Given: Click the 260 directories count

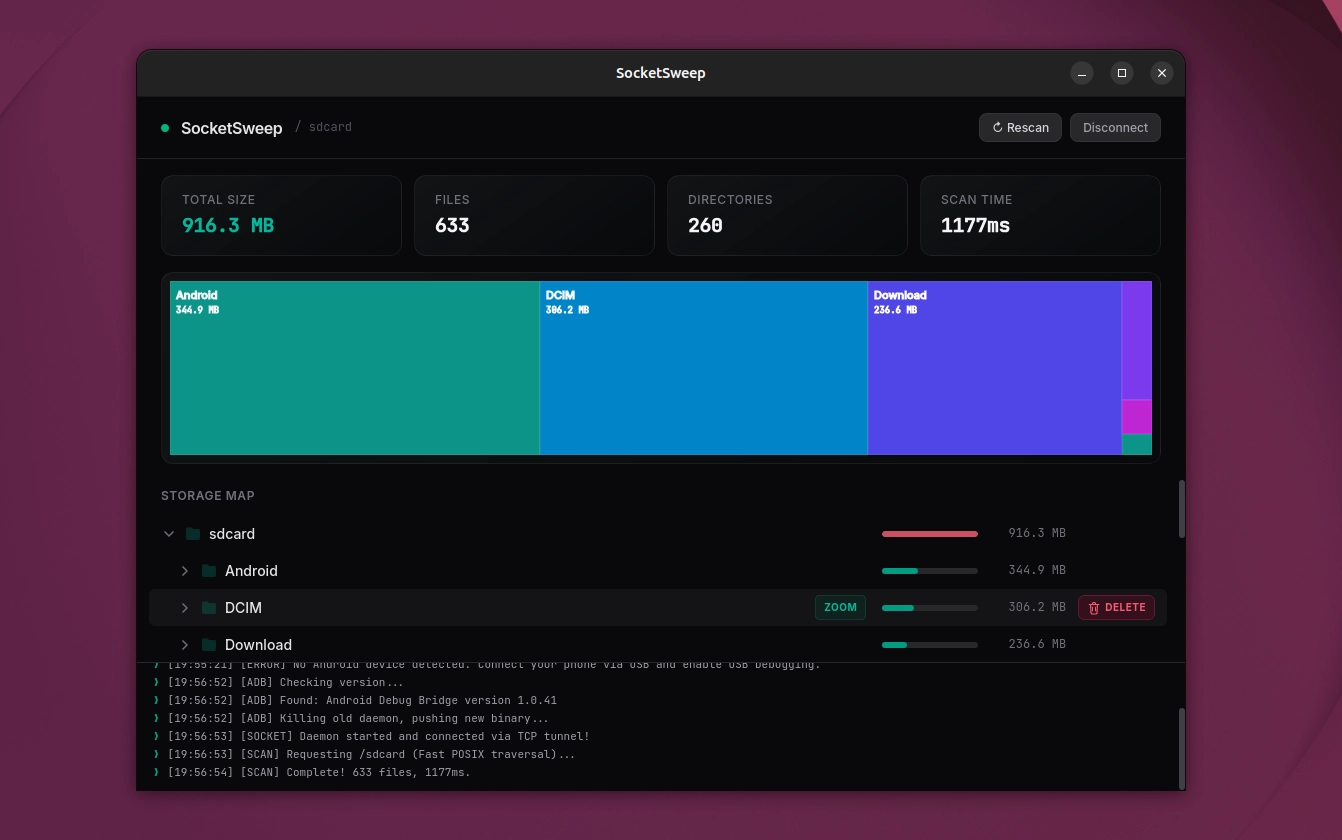Looking at the screenshot, I should [x=705, y=226].
